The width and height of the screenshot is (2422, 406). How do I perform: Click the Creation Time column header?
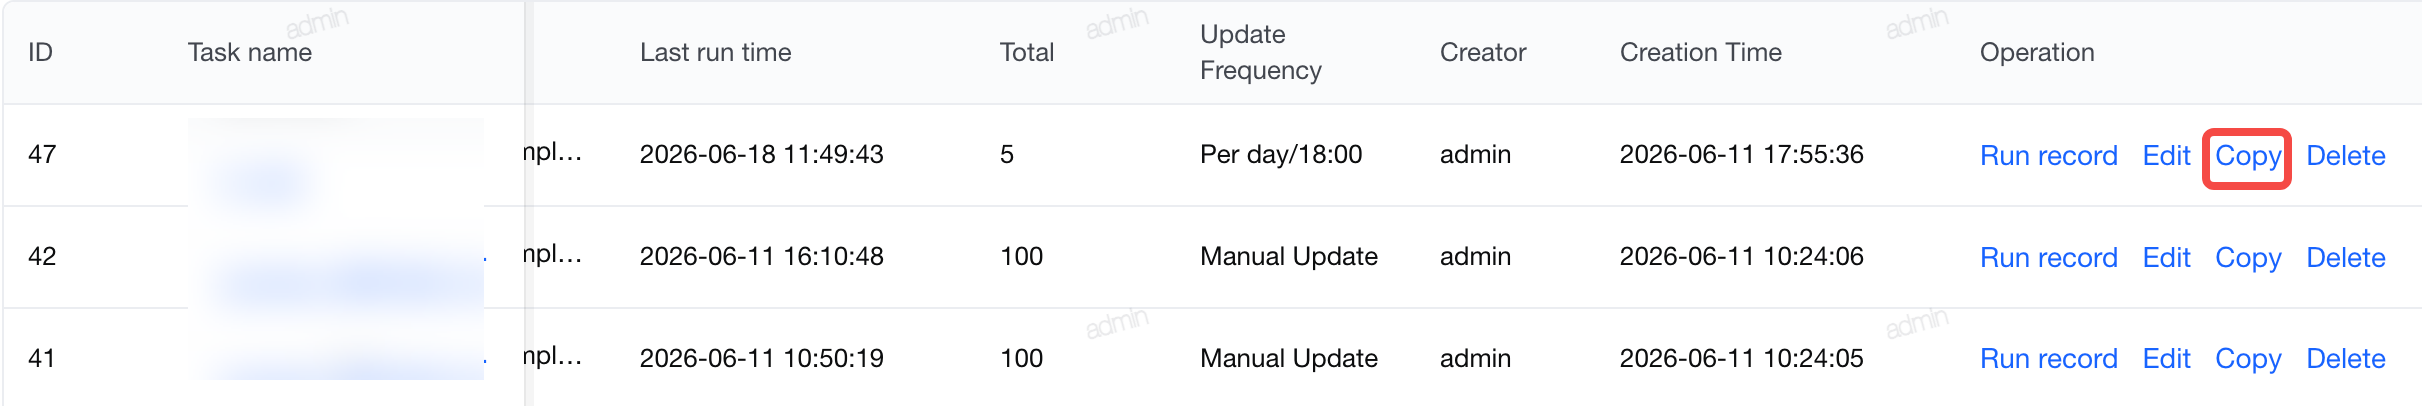[1700, 52]
